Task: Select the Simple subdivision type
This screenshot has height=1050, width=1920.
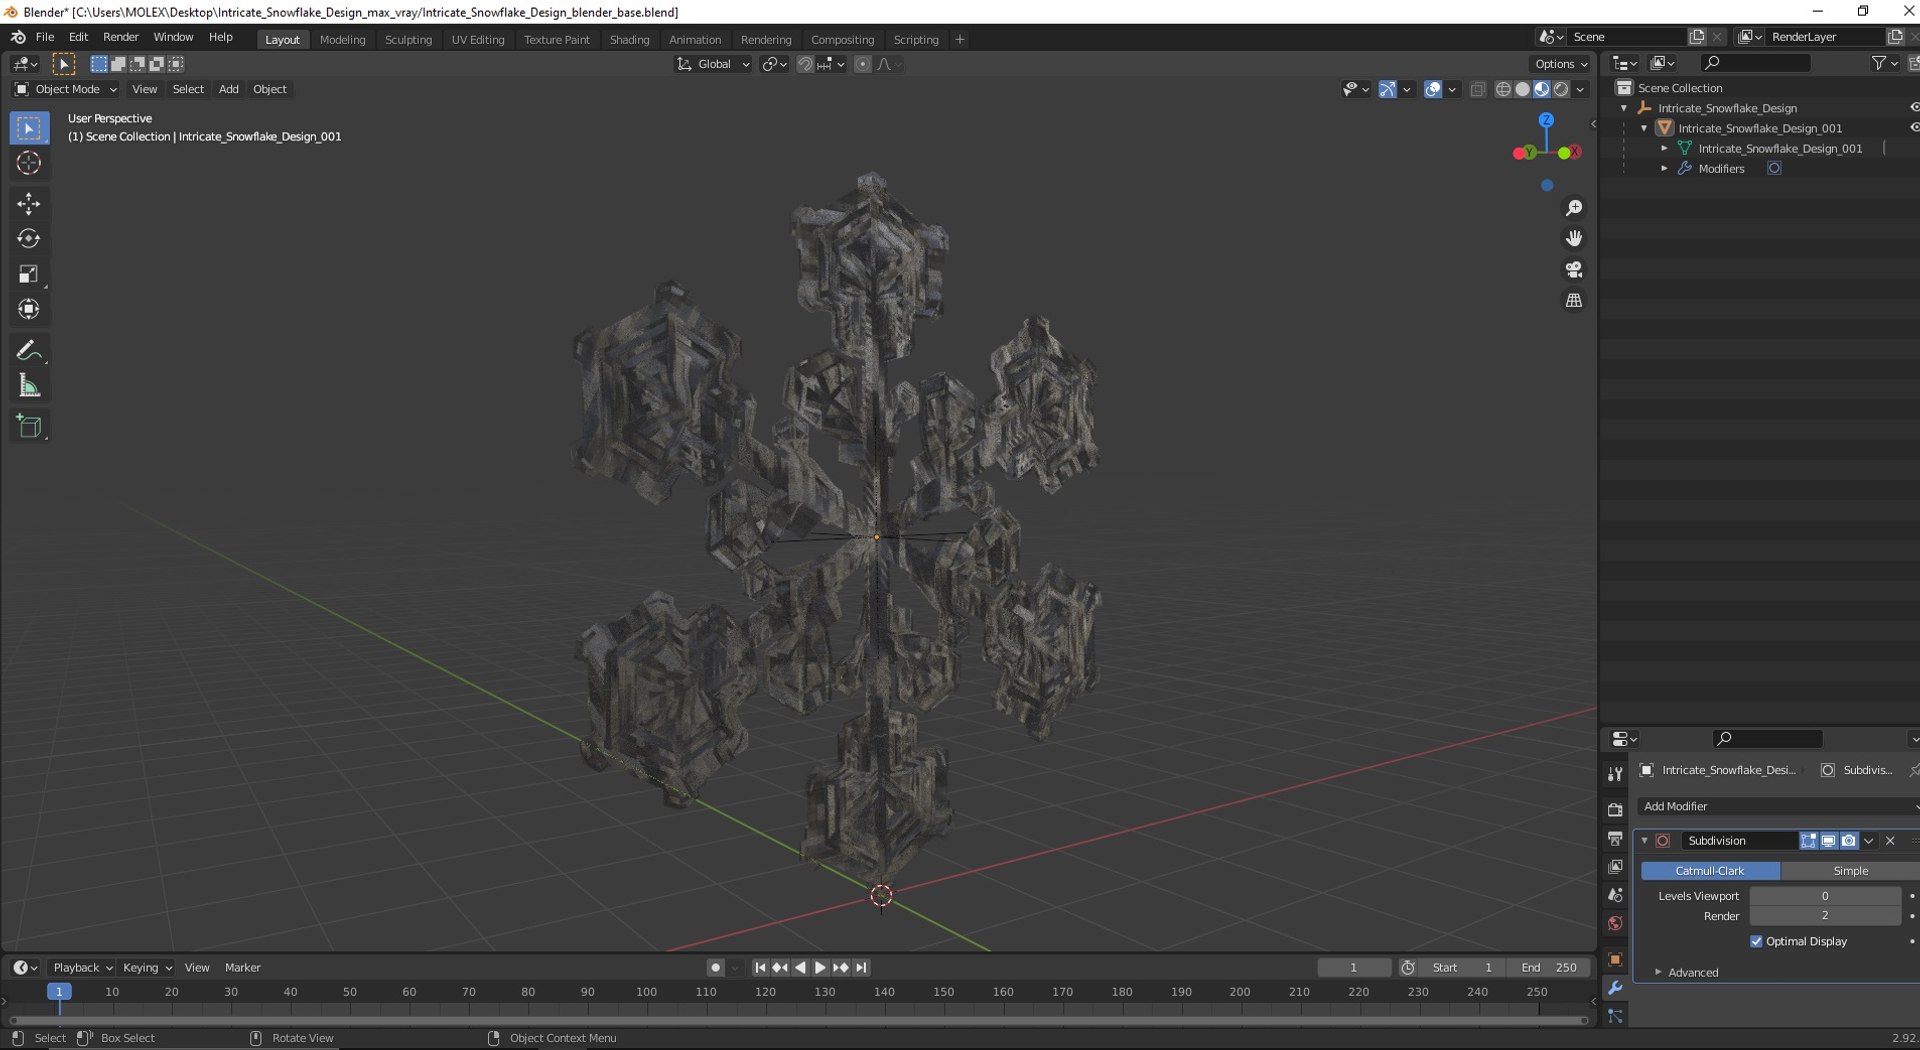Action: pyautogui.click(x=1850, y=871)
